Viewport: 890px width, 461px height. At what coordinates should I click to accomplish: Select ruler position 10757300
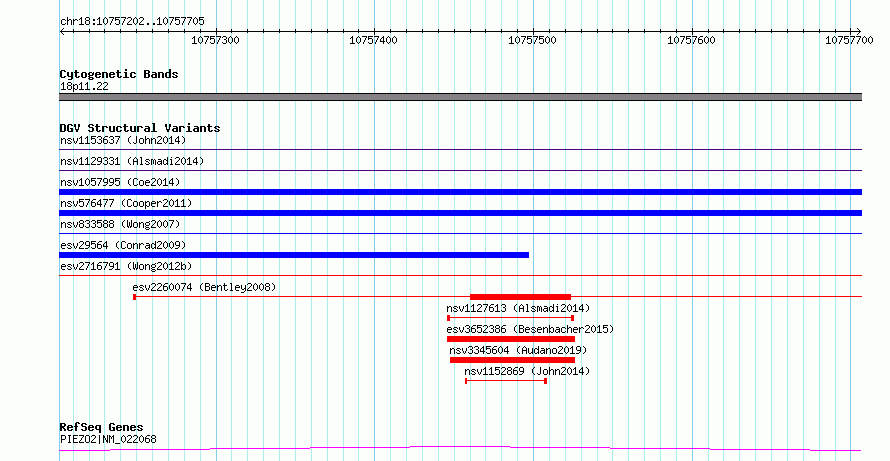pyautogui.click(x=215, y=40)
